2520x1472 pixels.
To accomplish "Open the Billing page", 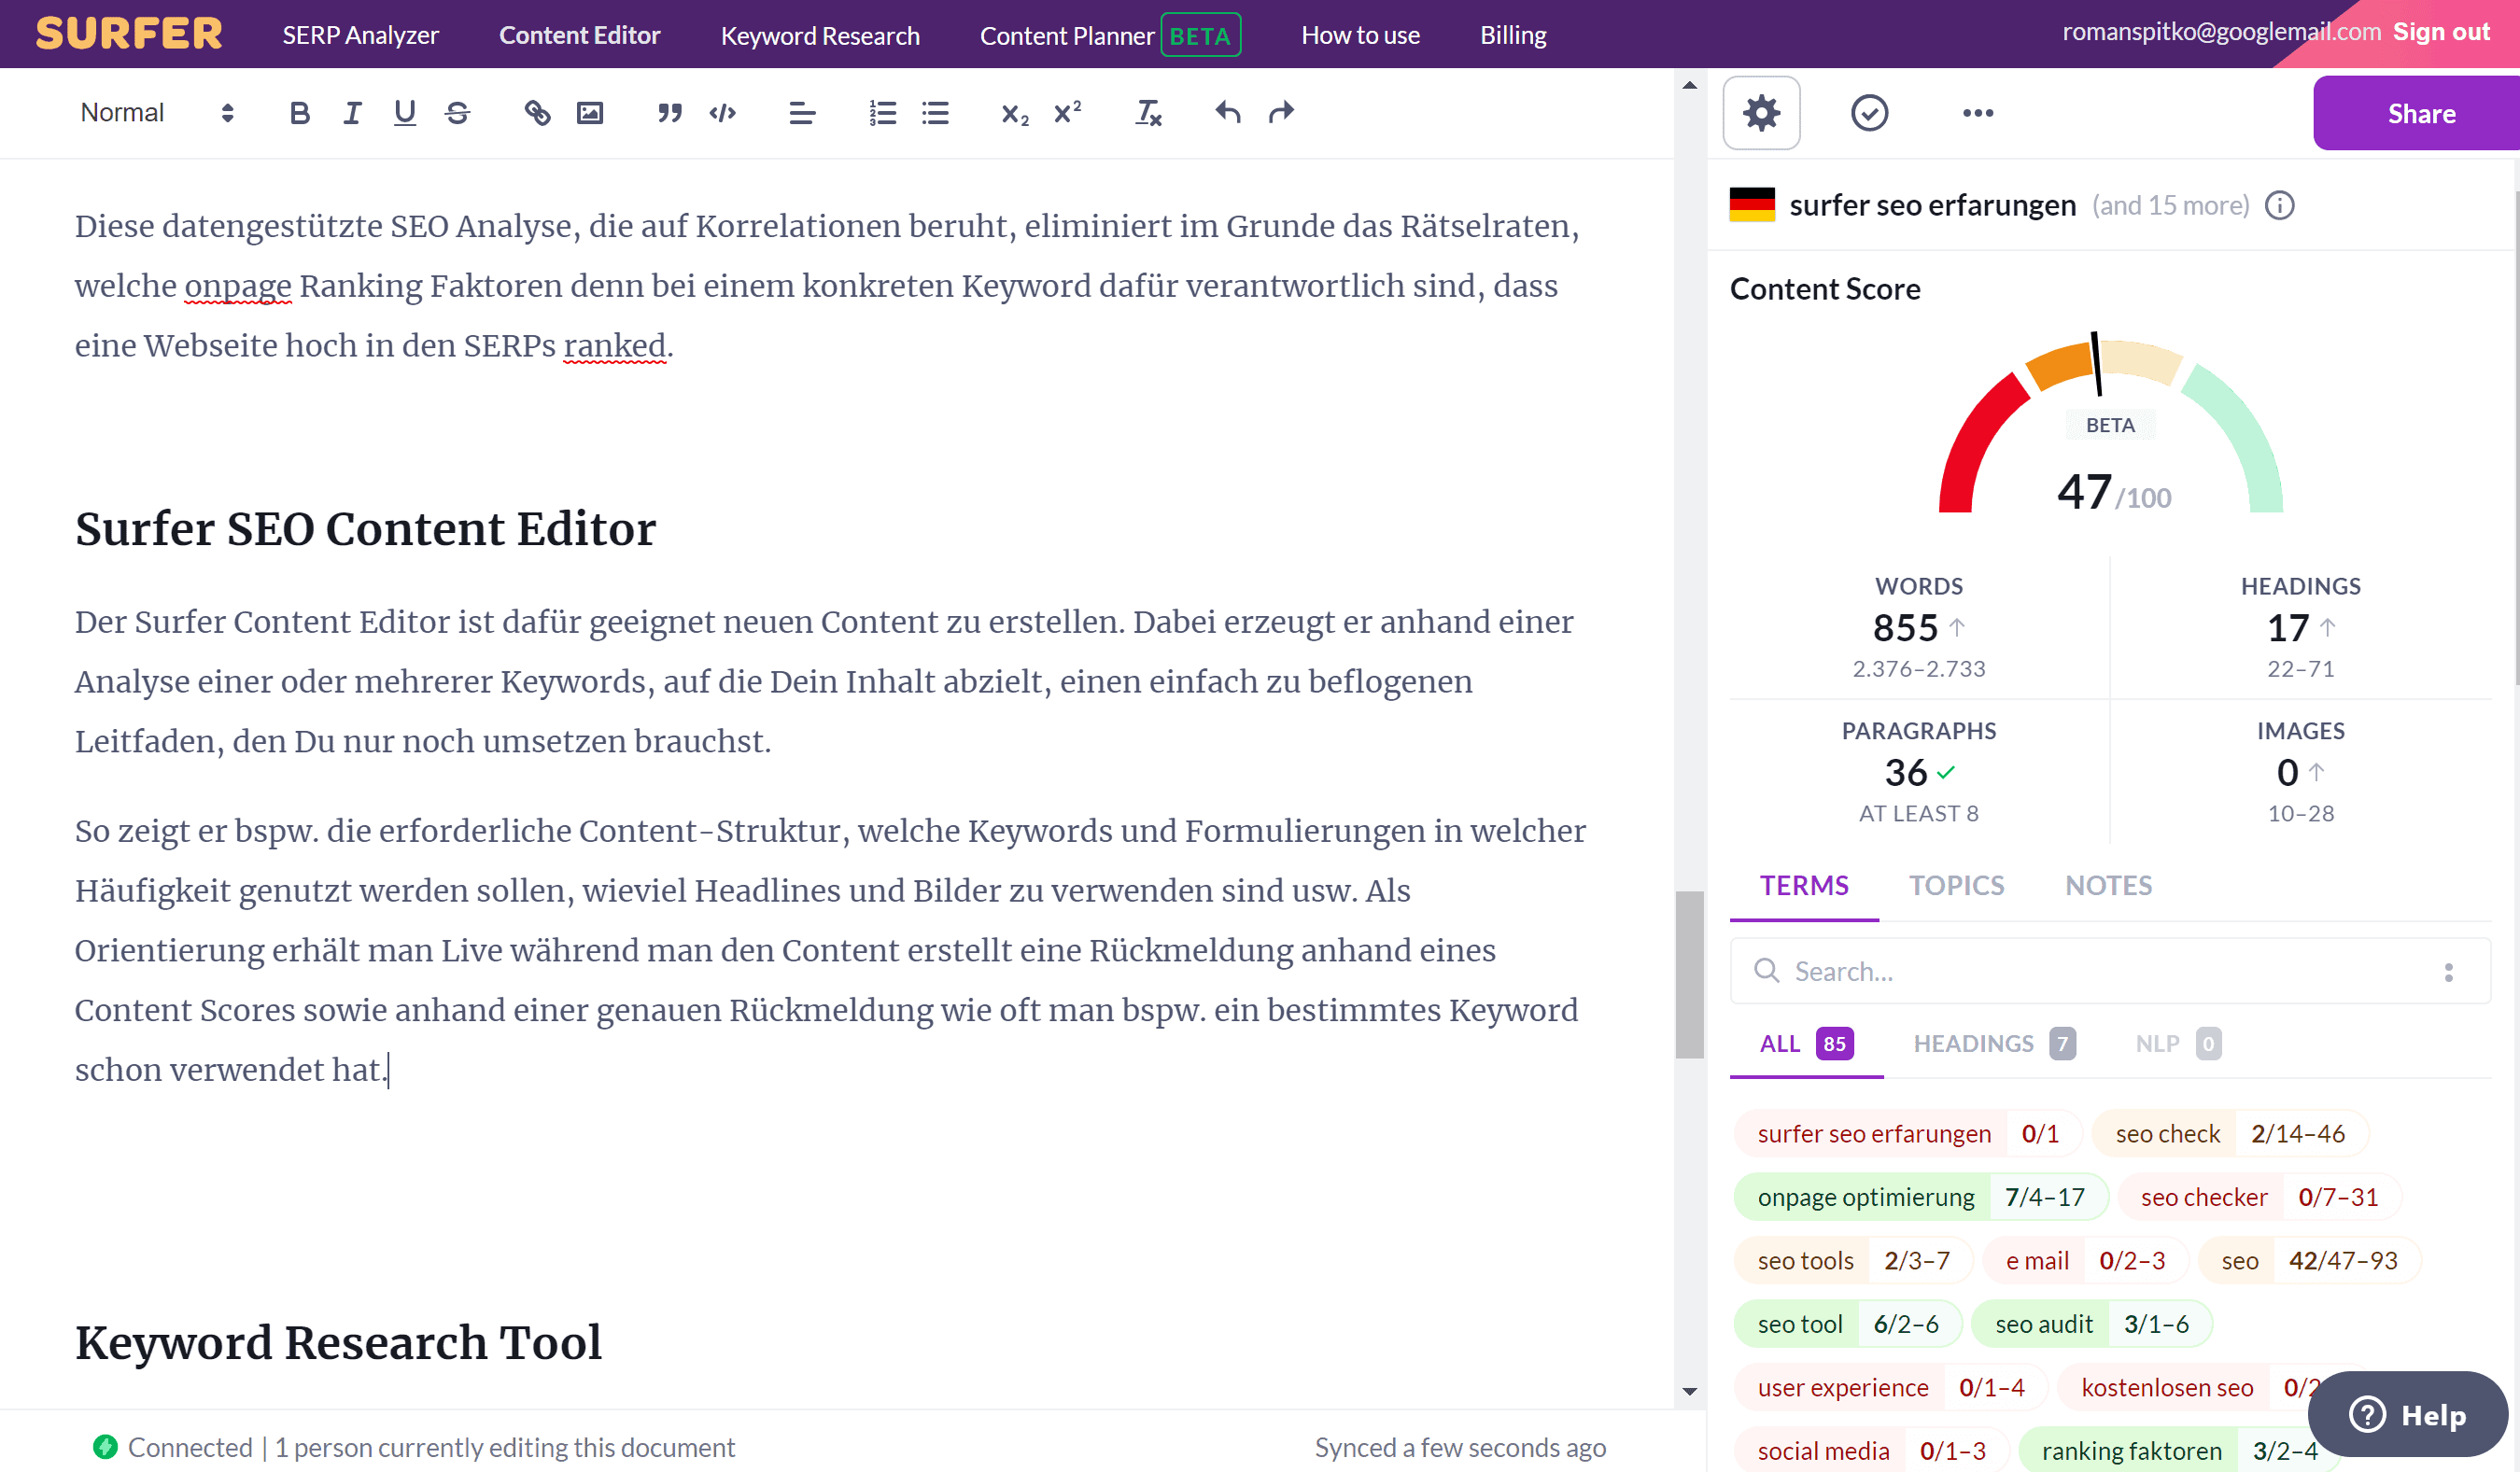I will (x=1513, y=35).
